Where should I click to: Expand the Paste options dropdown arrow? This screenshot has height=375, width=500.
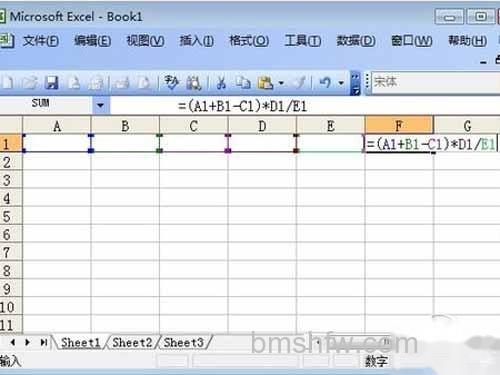point(281,83)
